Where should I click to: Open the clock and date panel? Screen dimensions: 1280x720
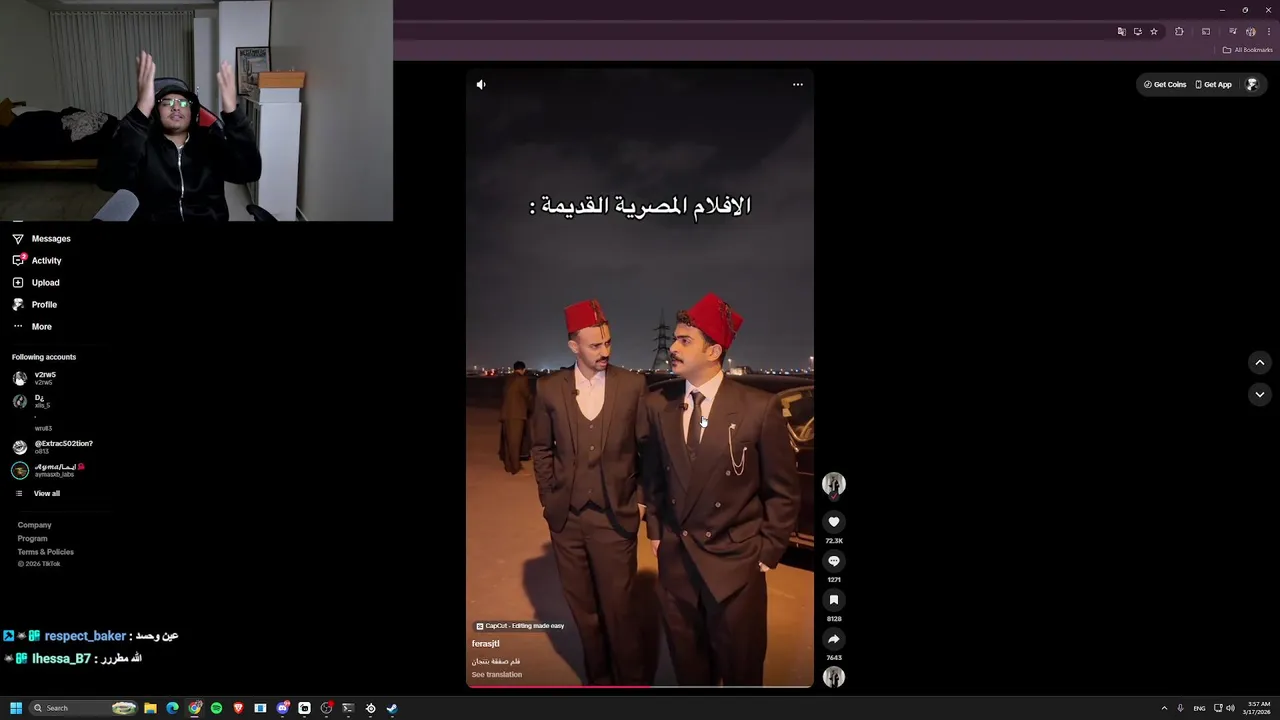coord(1258,708)
